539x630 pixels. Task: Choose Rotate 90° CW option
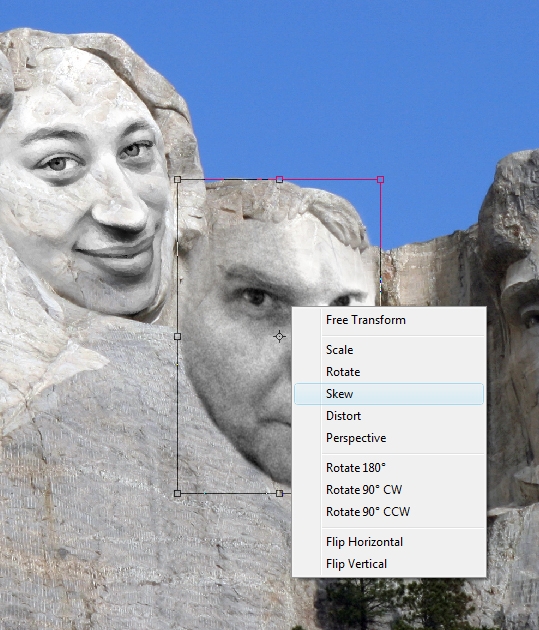pyautogui.click(x=389, y=490)
